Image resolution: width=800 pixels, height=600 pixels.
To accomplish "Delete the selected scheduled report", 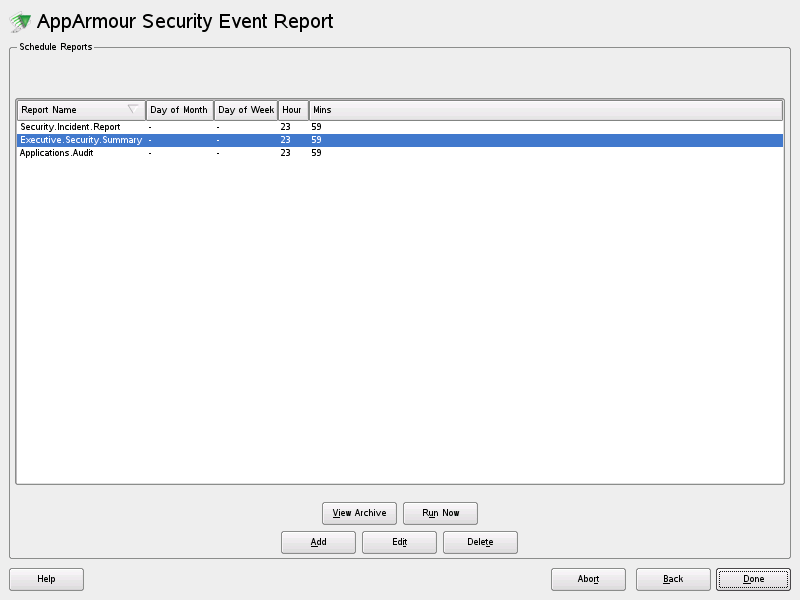I will coord(480,542).
